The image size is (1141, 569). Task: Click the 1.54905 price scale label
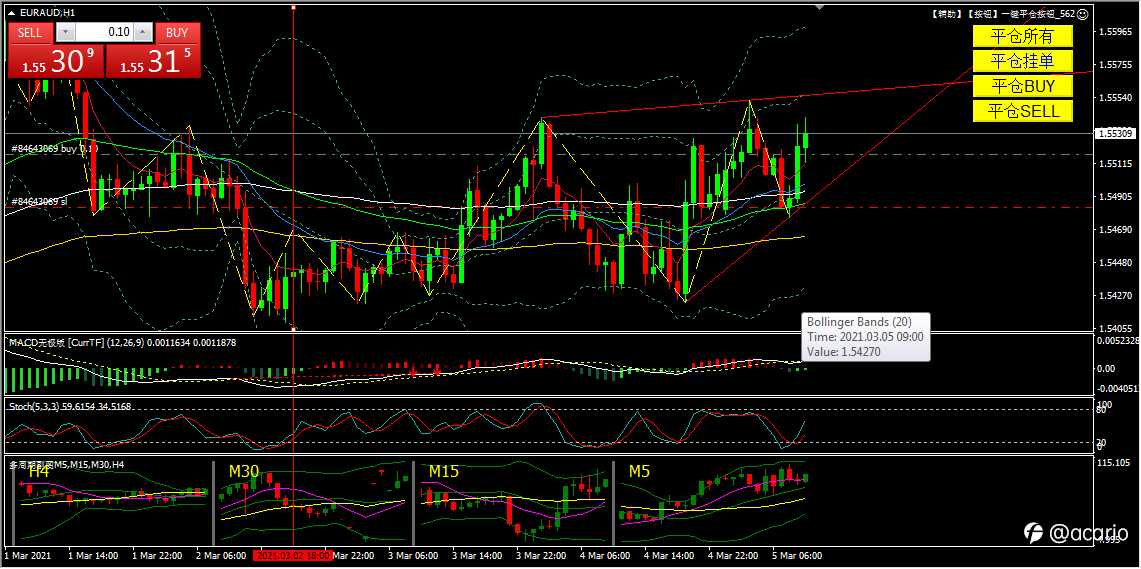tap(1115, 196)
